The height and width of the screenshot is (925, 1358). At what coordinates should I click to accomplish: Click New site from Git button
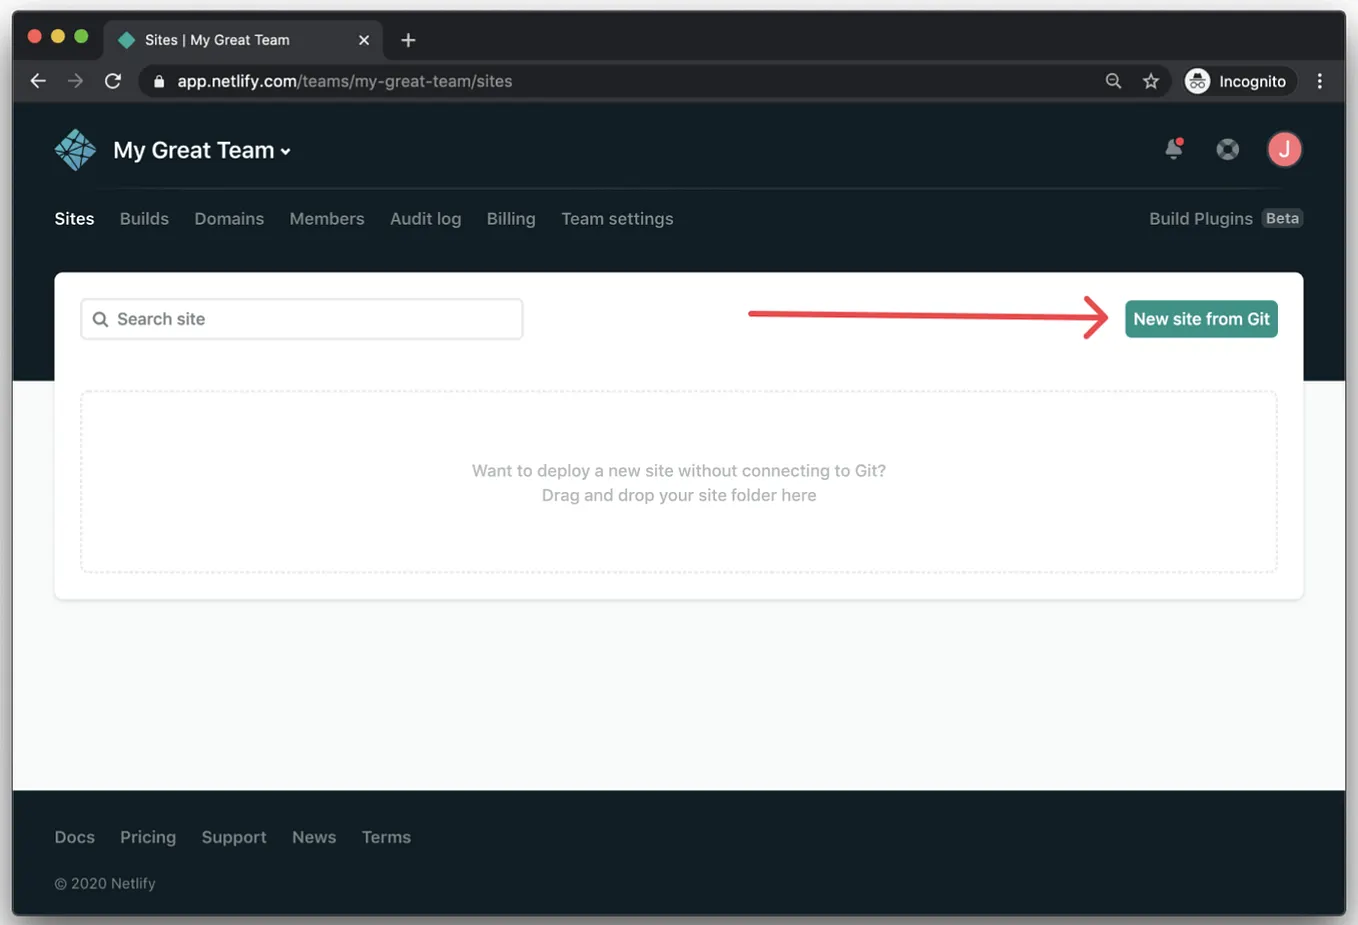1201,319
